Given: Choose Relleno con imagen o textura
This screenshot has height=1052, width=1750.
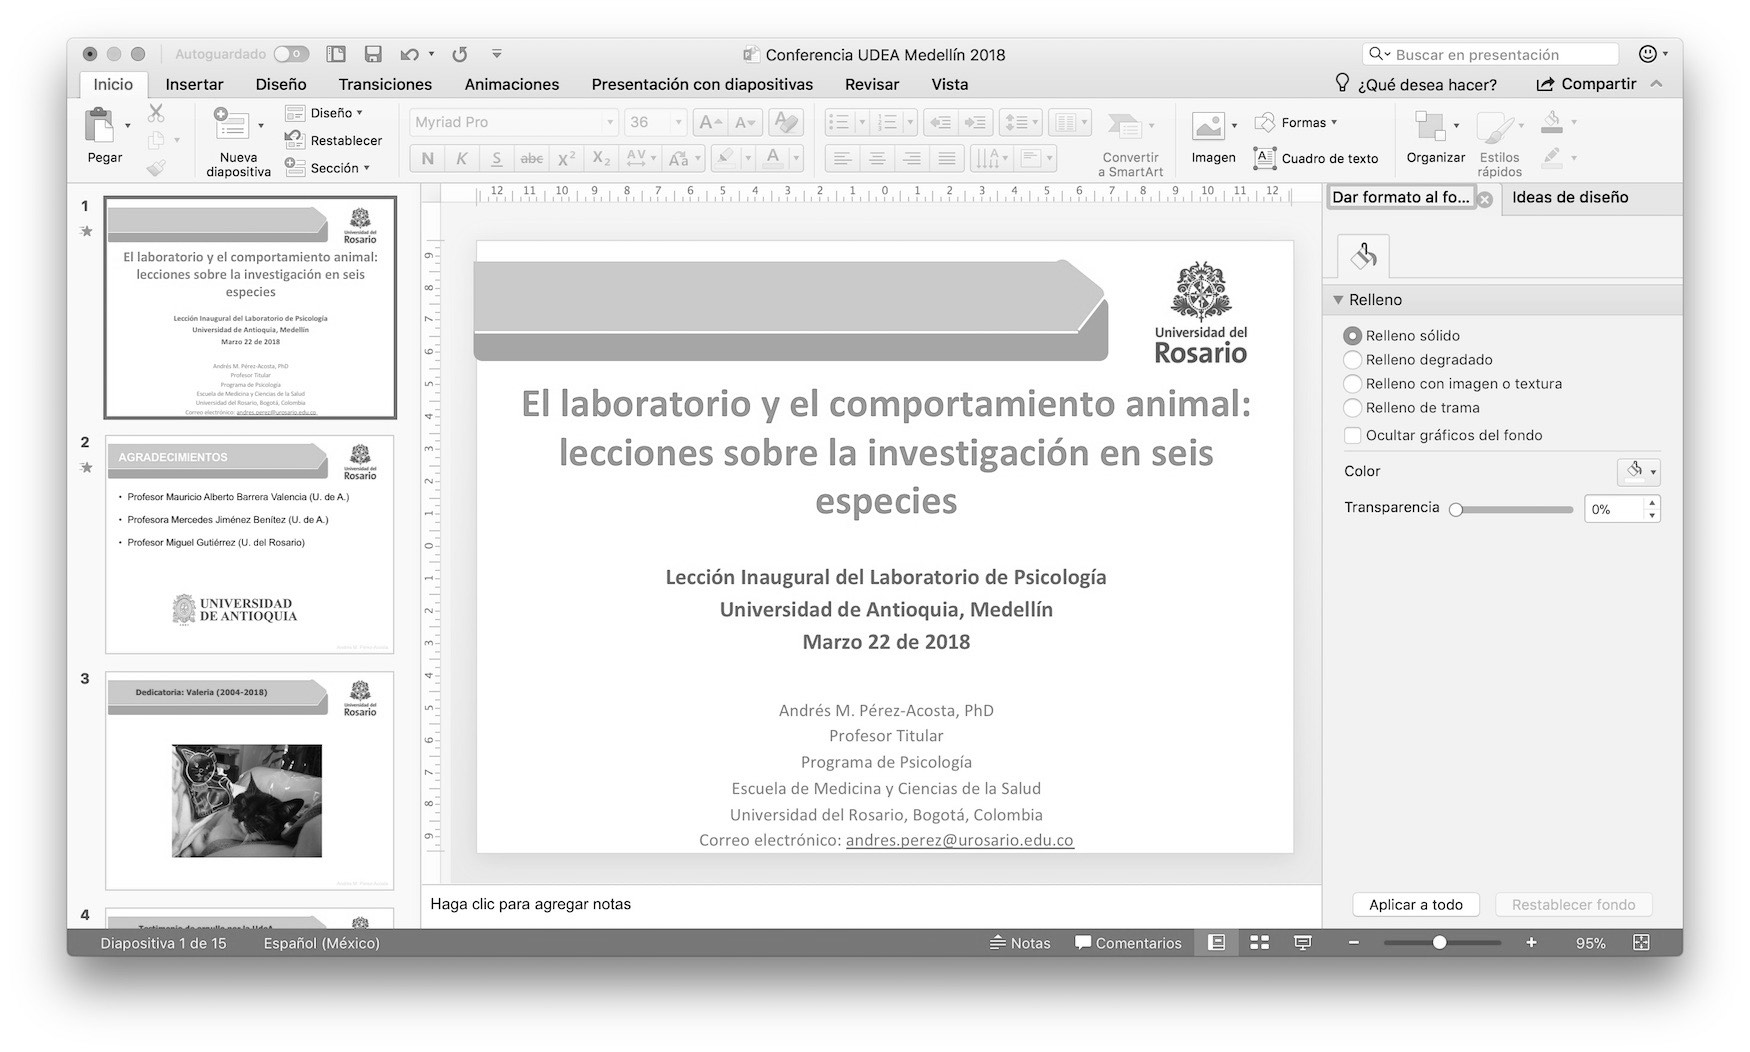Looking at the screenshot, I should pos(1352,384).
